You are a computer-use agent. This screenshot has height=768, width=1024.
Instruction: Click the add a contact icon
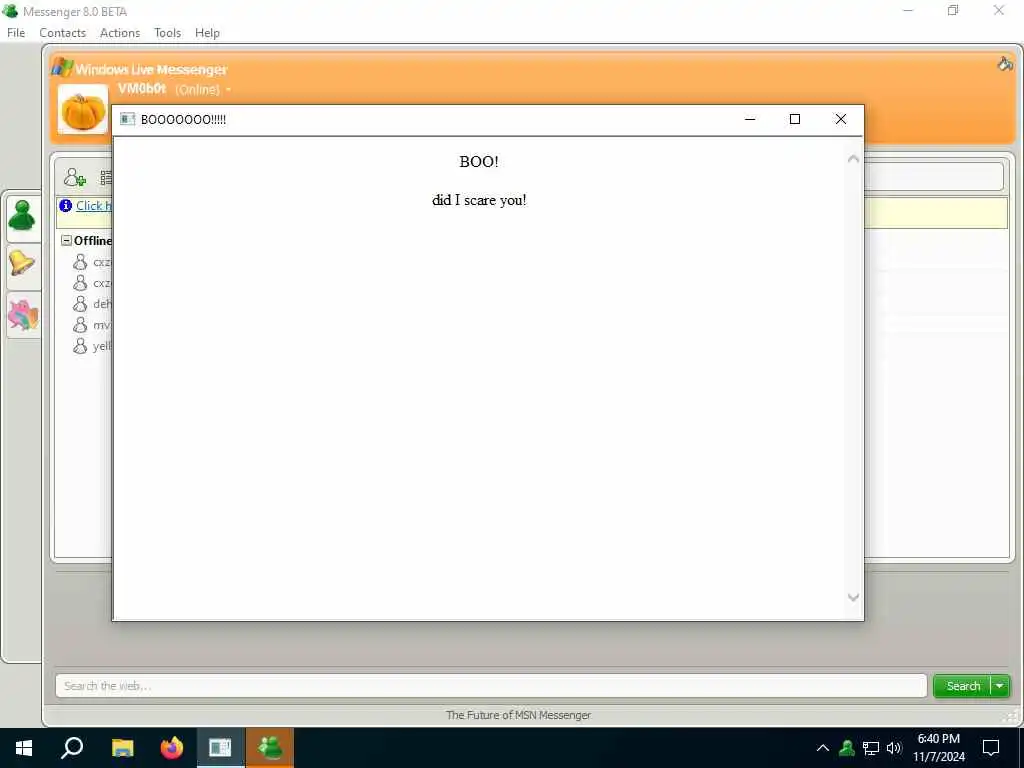[x=74, y=177]
